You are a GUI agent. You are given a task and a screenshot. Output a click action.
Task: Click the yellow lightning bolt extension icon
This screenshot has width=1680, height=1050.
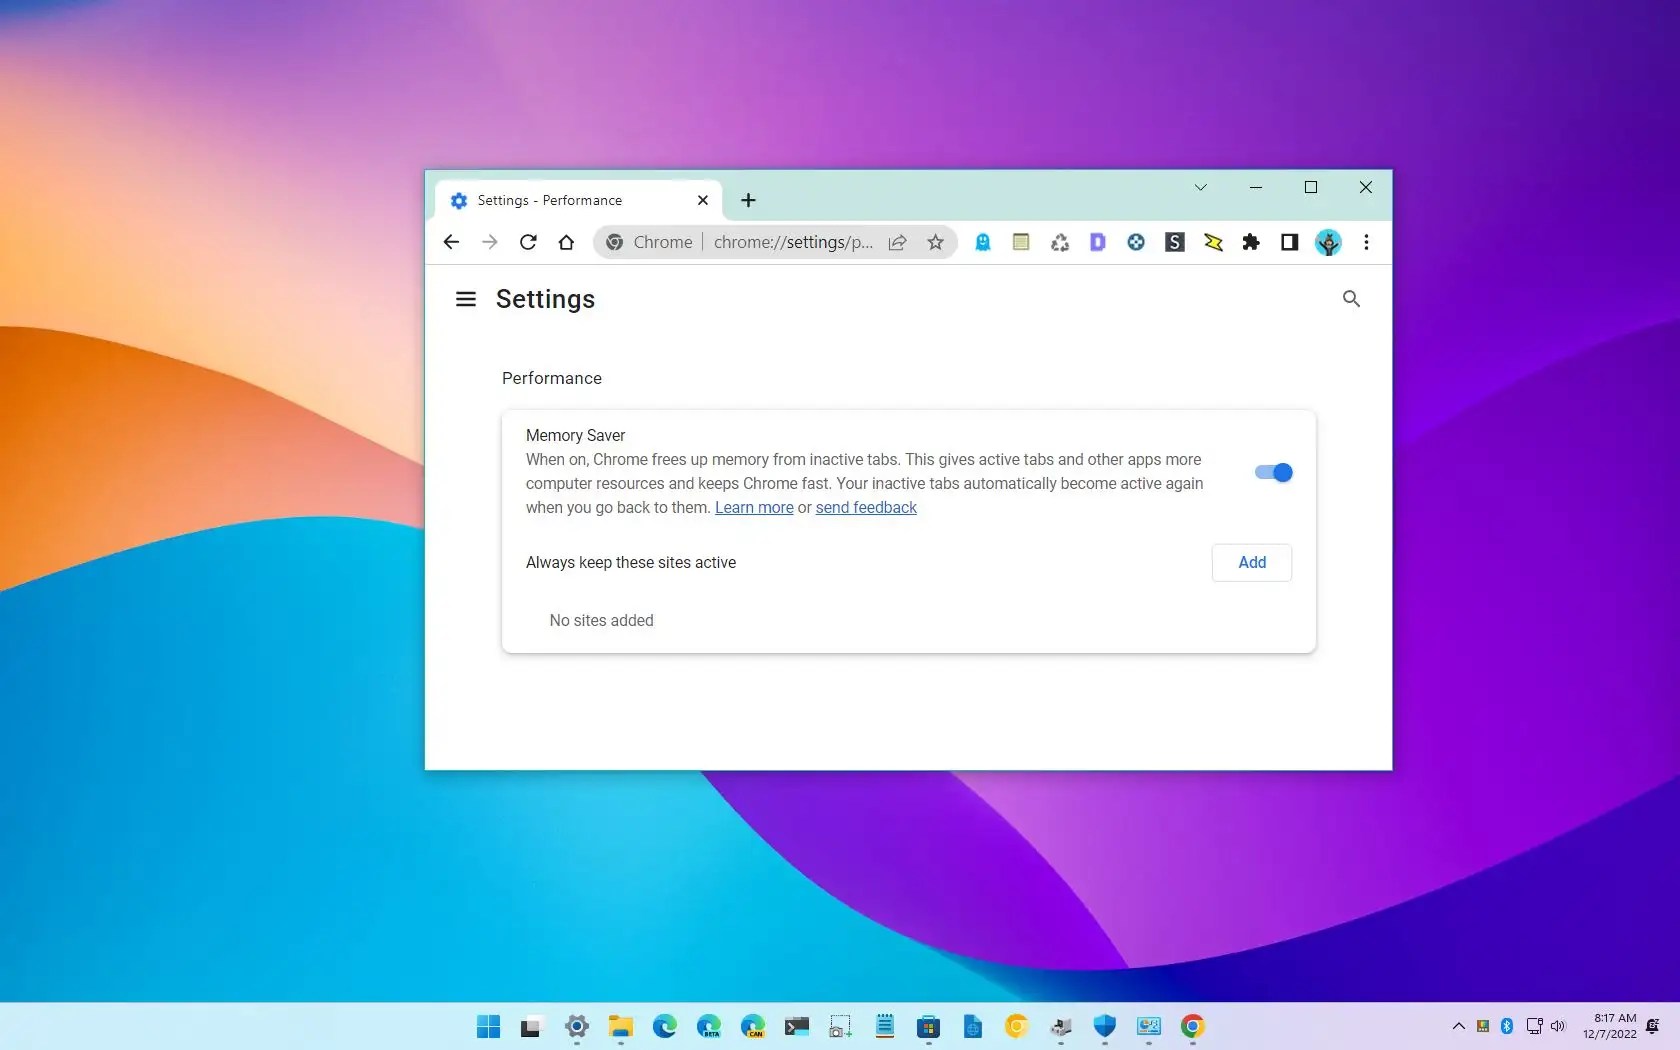[x=1213, y=242]
